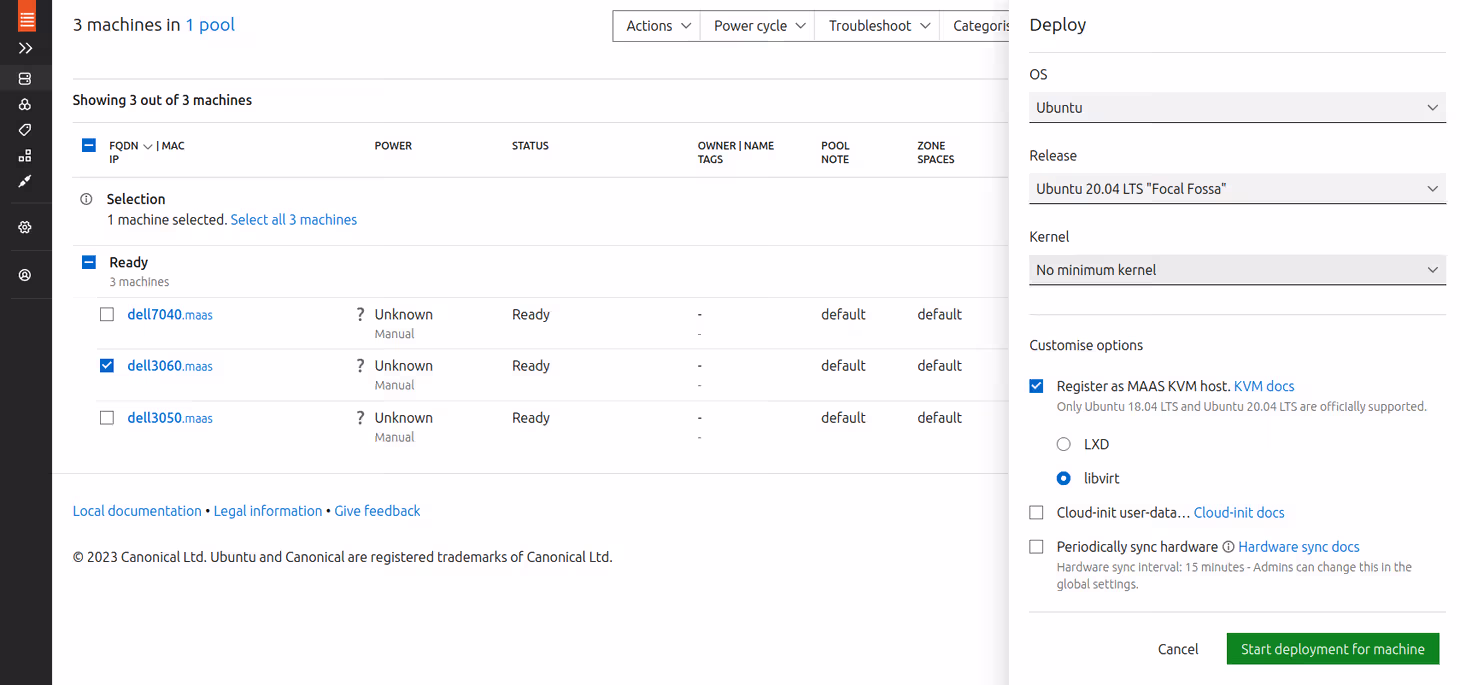The width and height of the screenshot is (1460, 685).
Task: Open the Release dropdown for Focal Fossa
Action: (x=1237, y=188)
